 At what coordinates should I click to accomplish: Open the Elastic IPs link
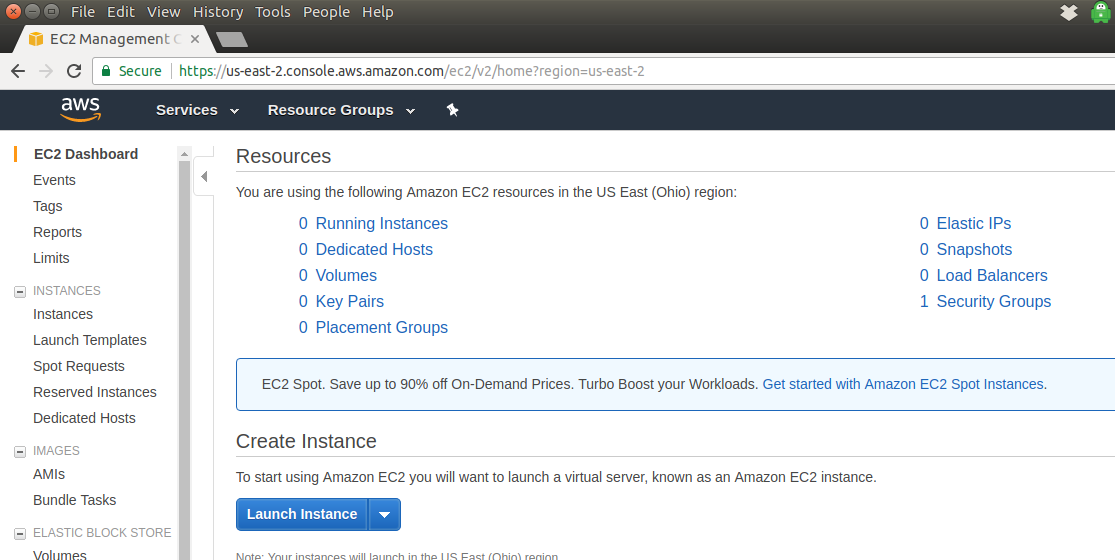[973, 223]
